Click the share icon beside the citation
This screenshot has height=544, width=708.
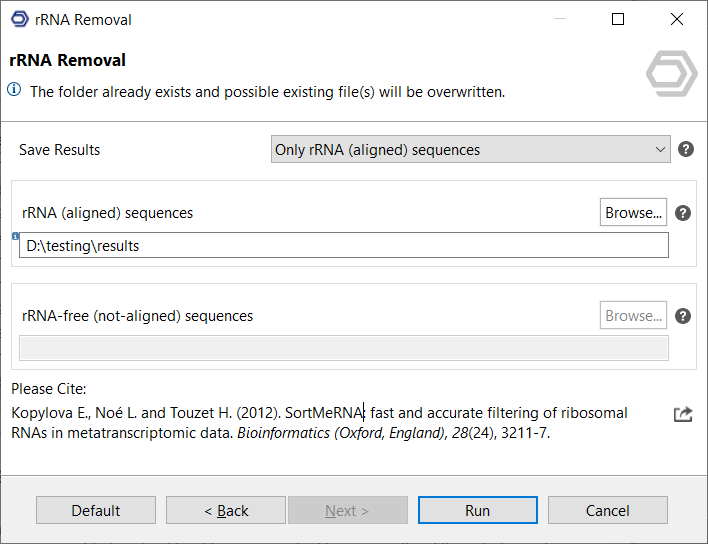(x=683, y=414)
